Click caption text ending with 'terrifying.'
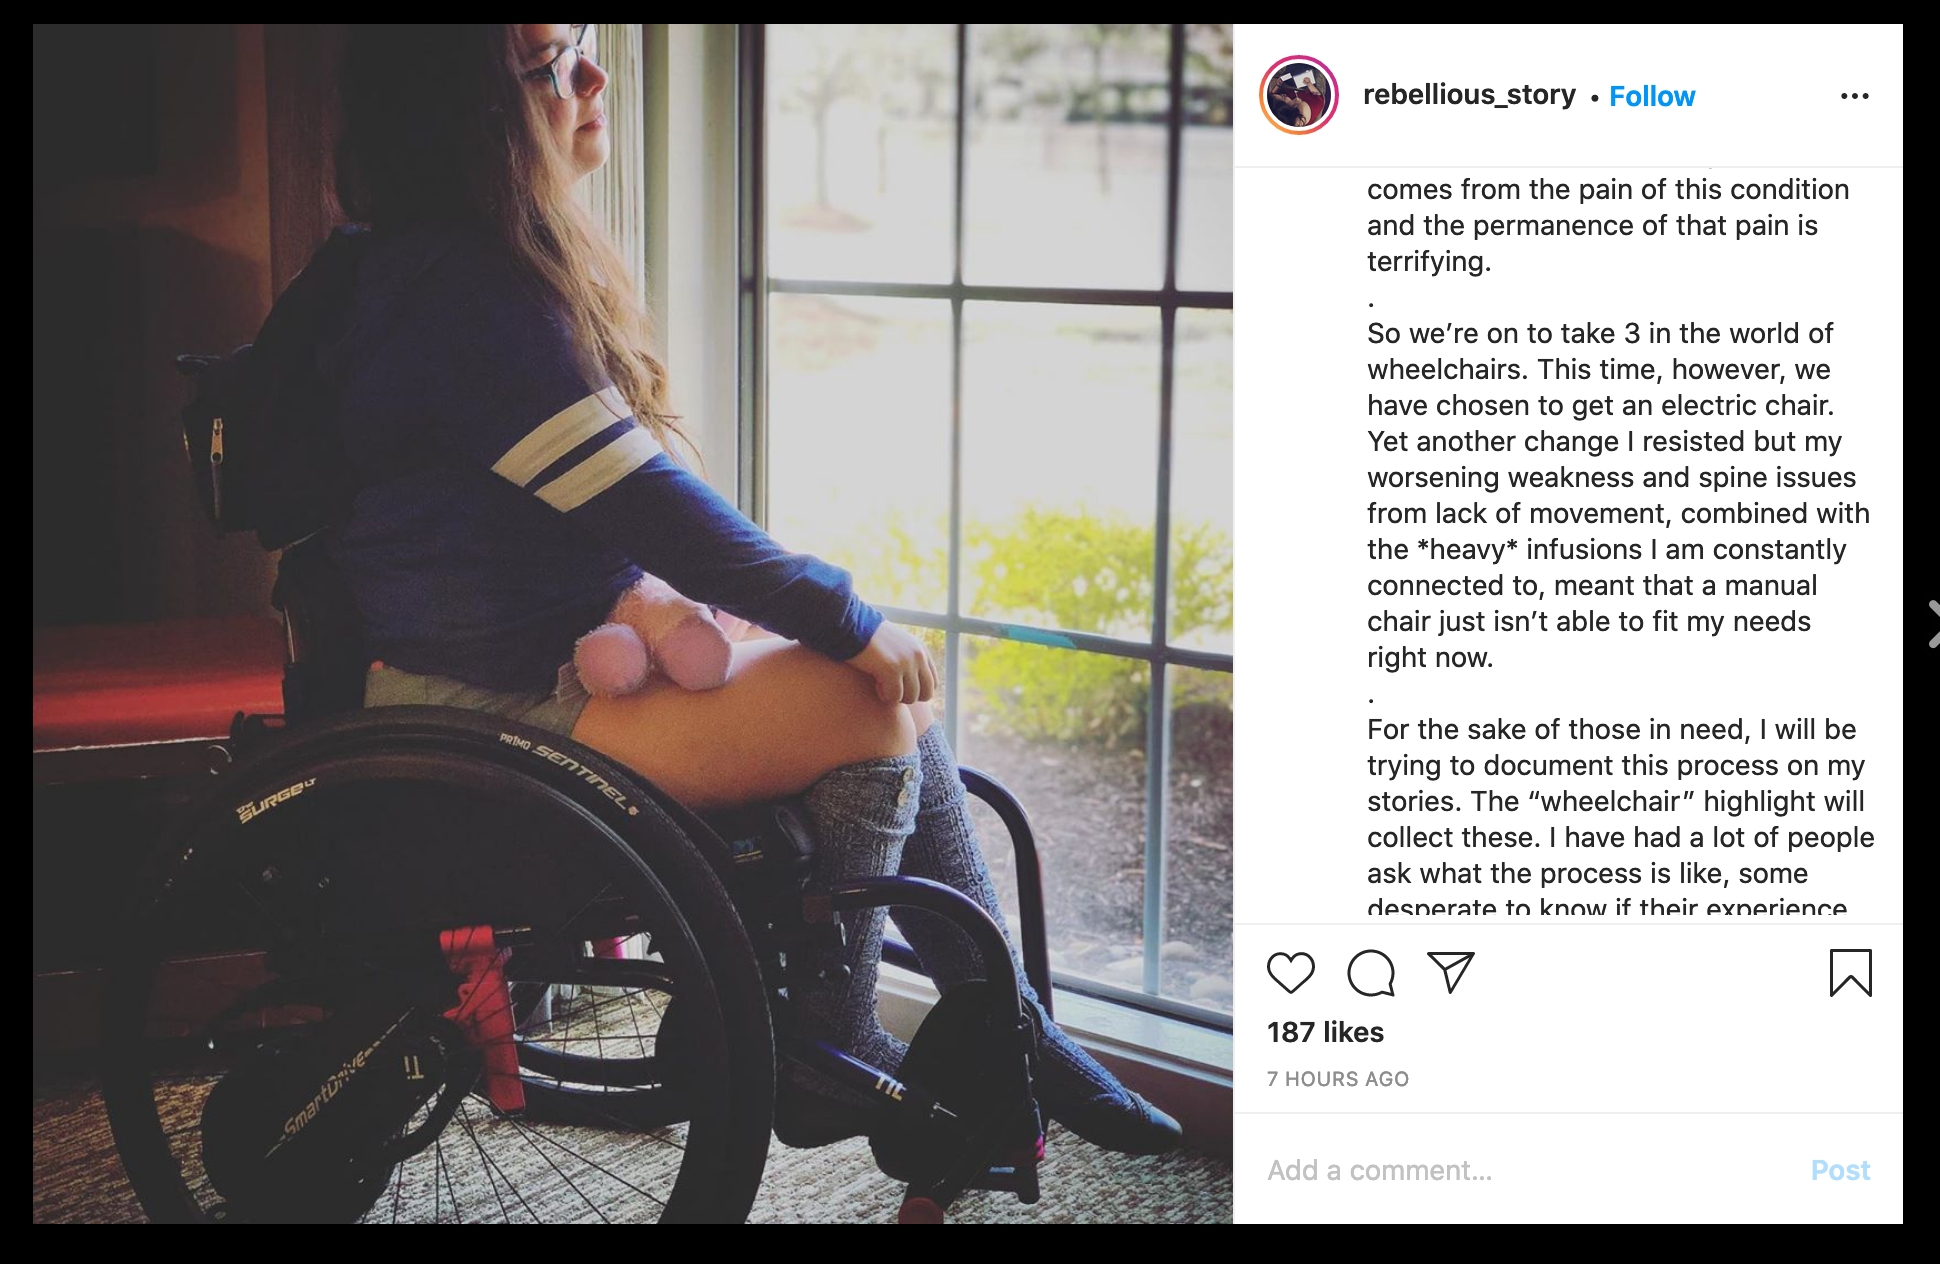1940x1264 pixels. [1608, 225]
